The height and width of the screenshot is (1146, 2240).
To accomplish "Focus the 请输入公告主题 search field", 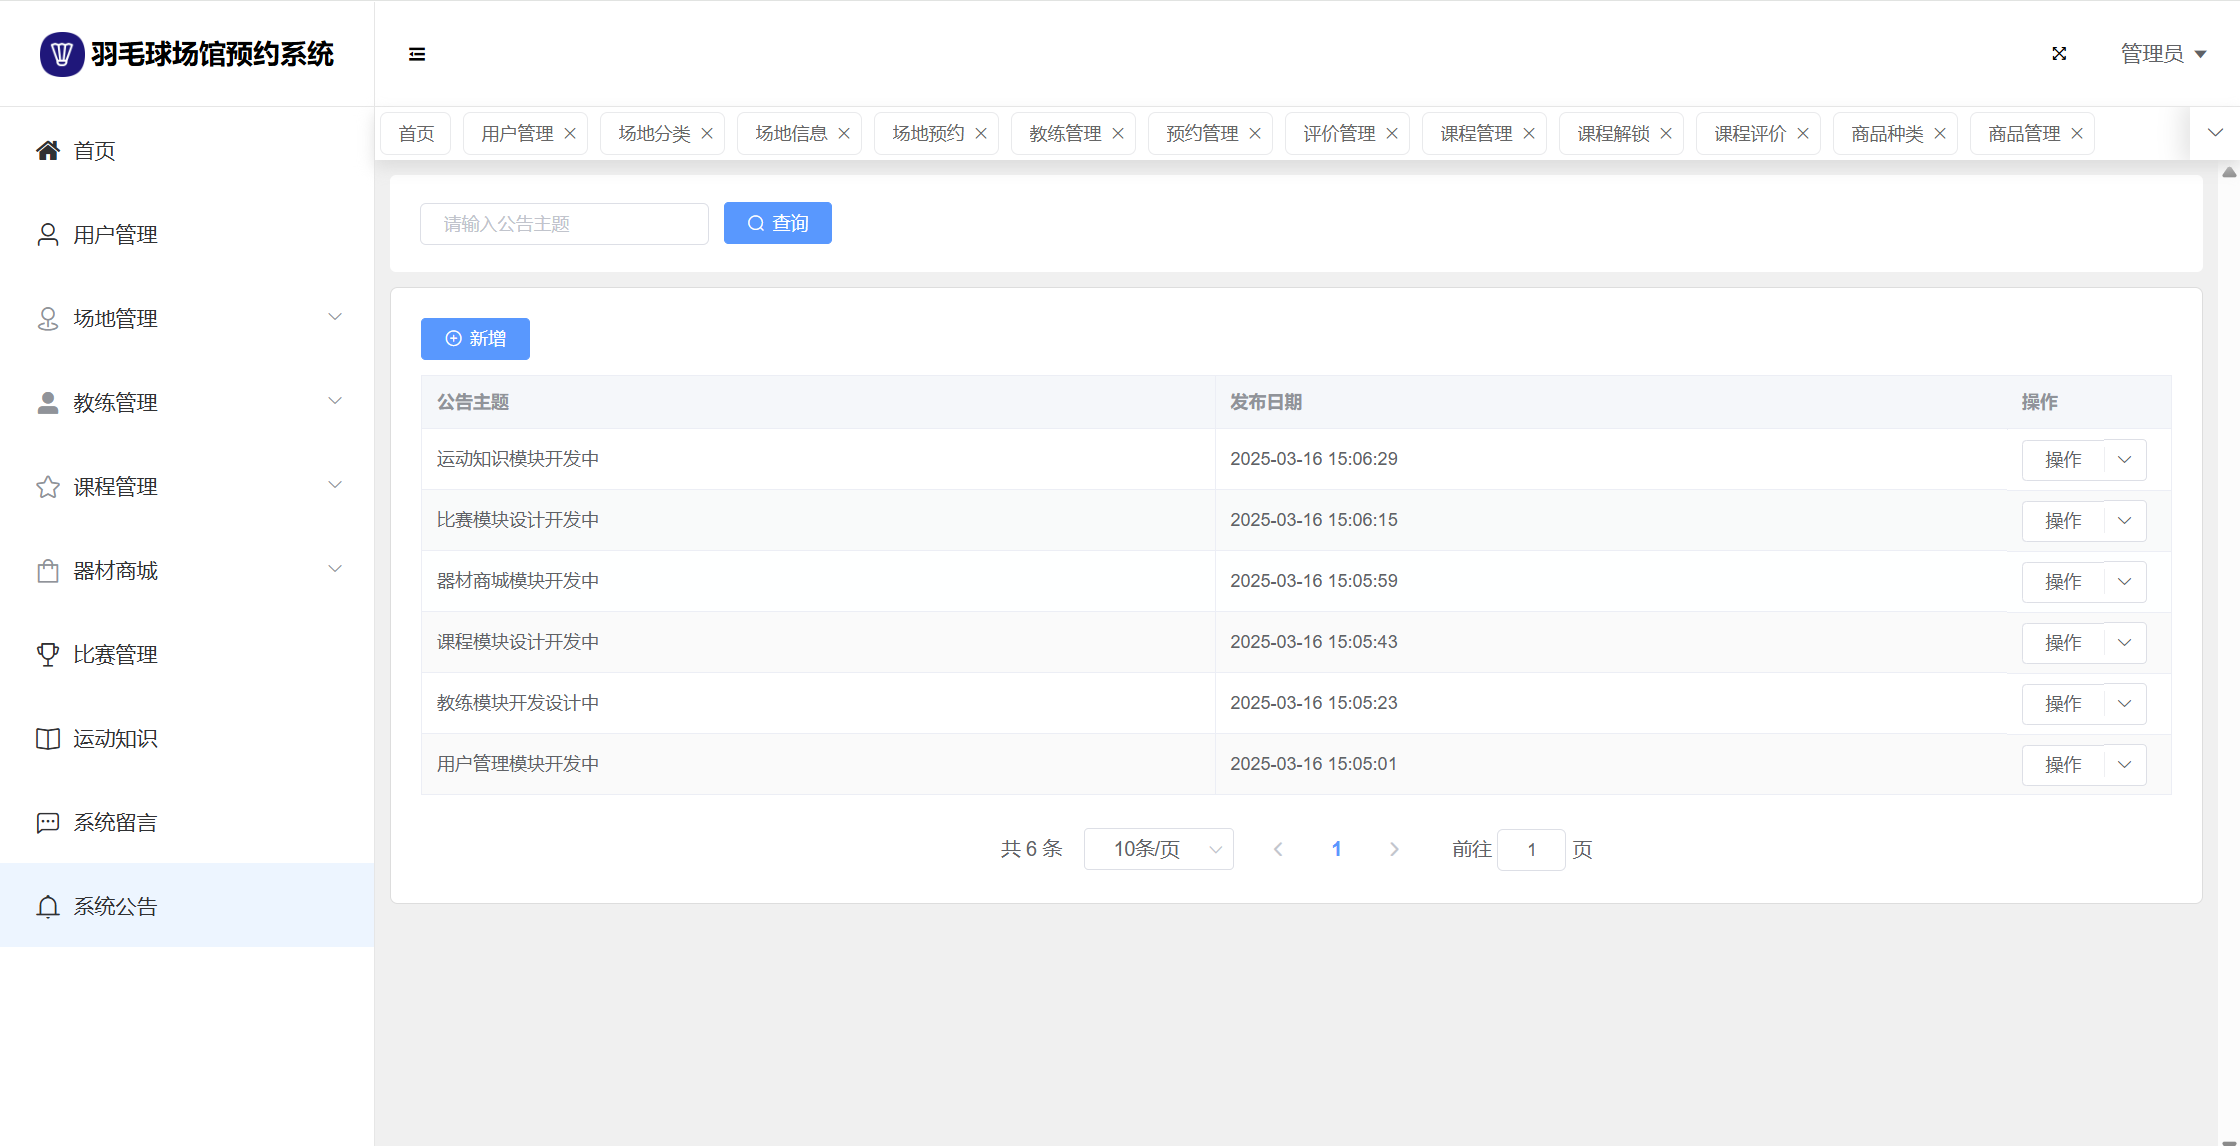I will coord(564,224).
